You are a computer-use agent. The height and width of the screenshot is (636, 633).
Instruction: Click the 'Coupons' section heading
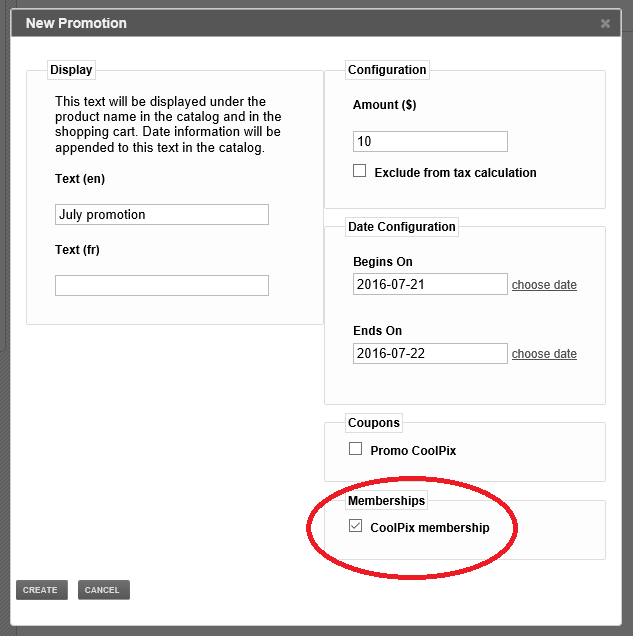[x=374, y=423]
